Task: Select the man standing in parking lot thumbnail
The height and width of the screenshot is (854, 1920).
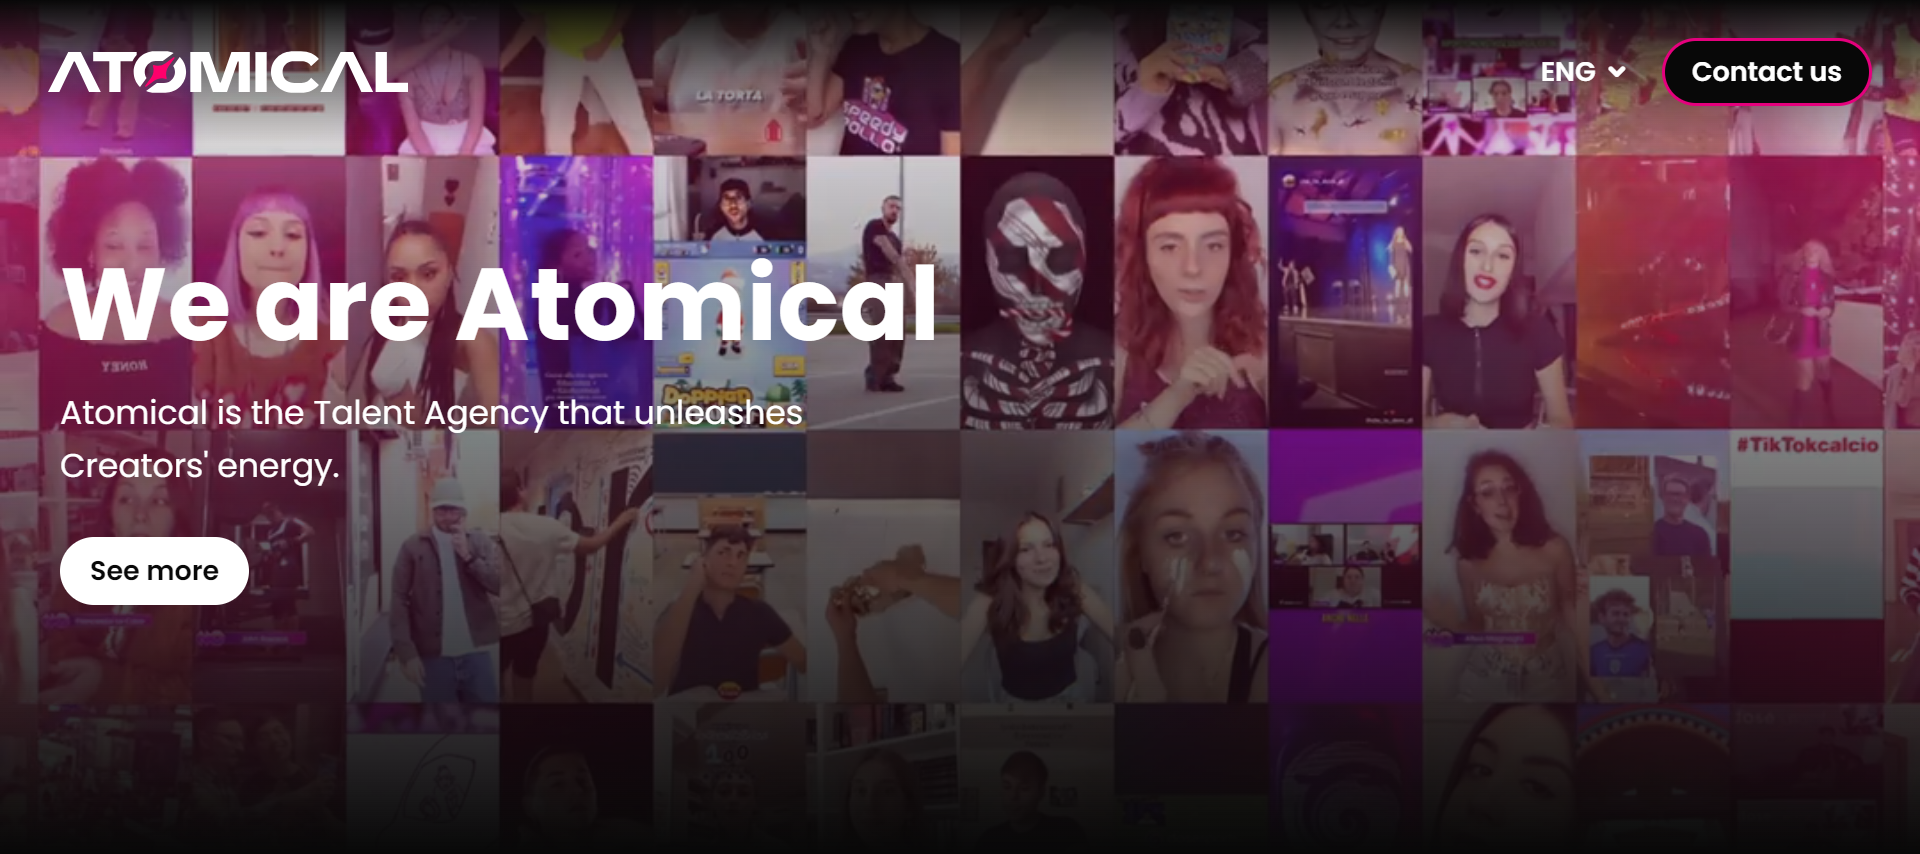Action: coord(883,292)
